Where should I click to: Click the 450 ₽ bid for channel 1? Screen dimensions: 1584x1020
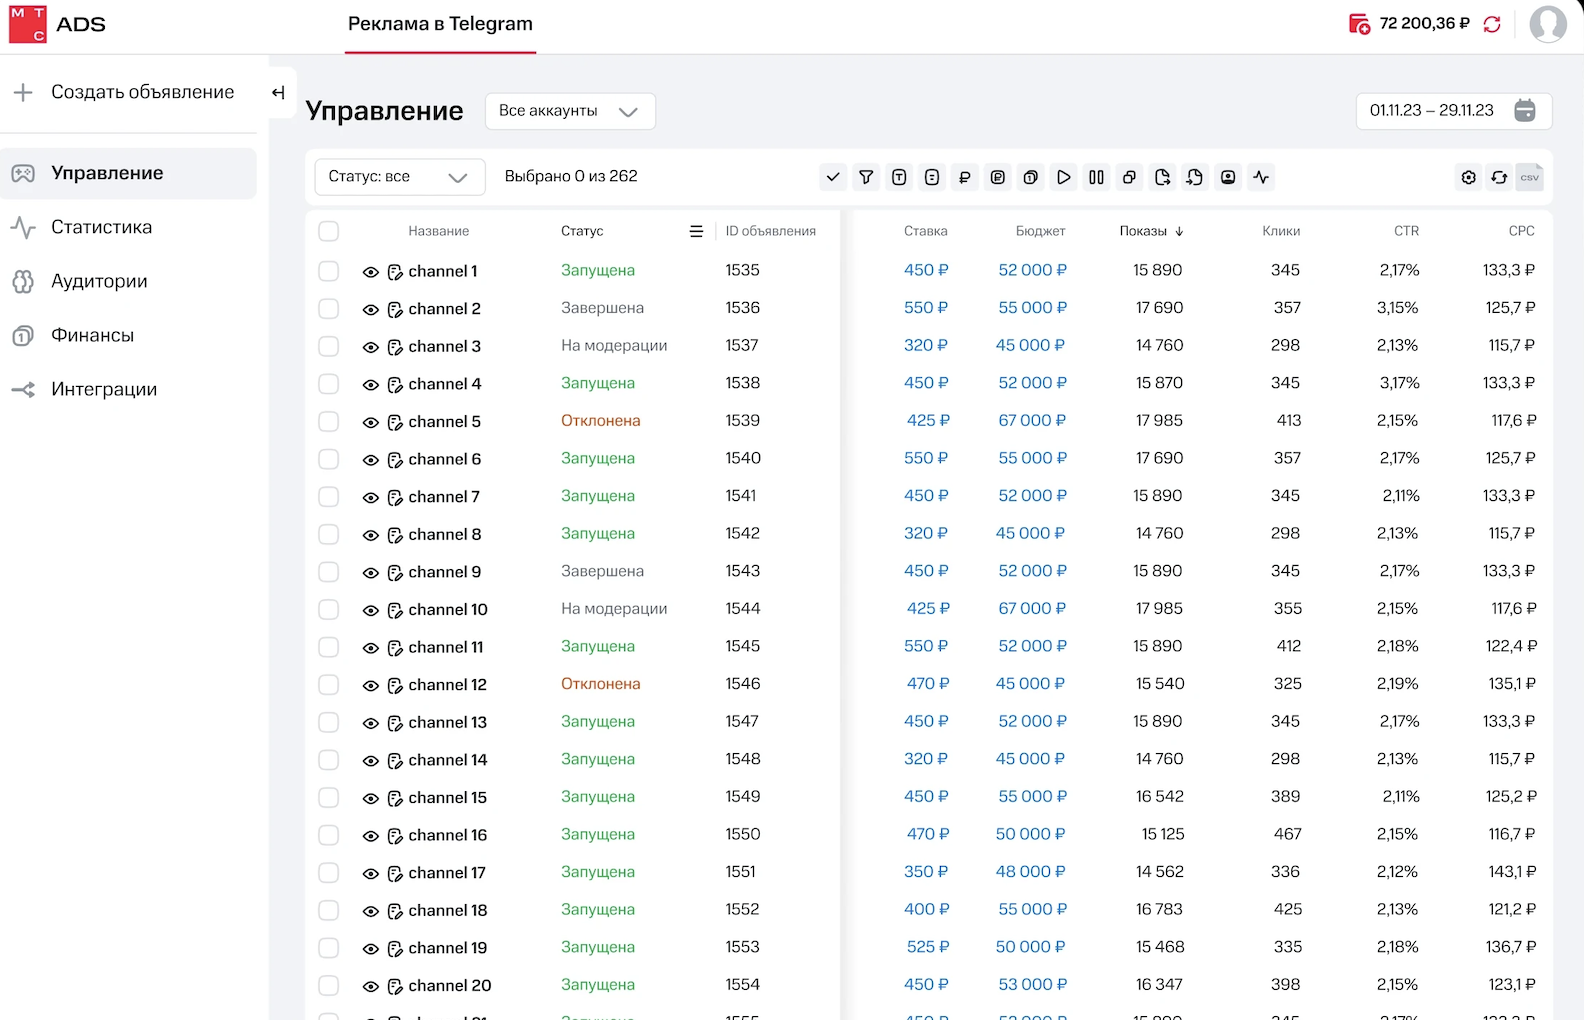point(926,270)
